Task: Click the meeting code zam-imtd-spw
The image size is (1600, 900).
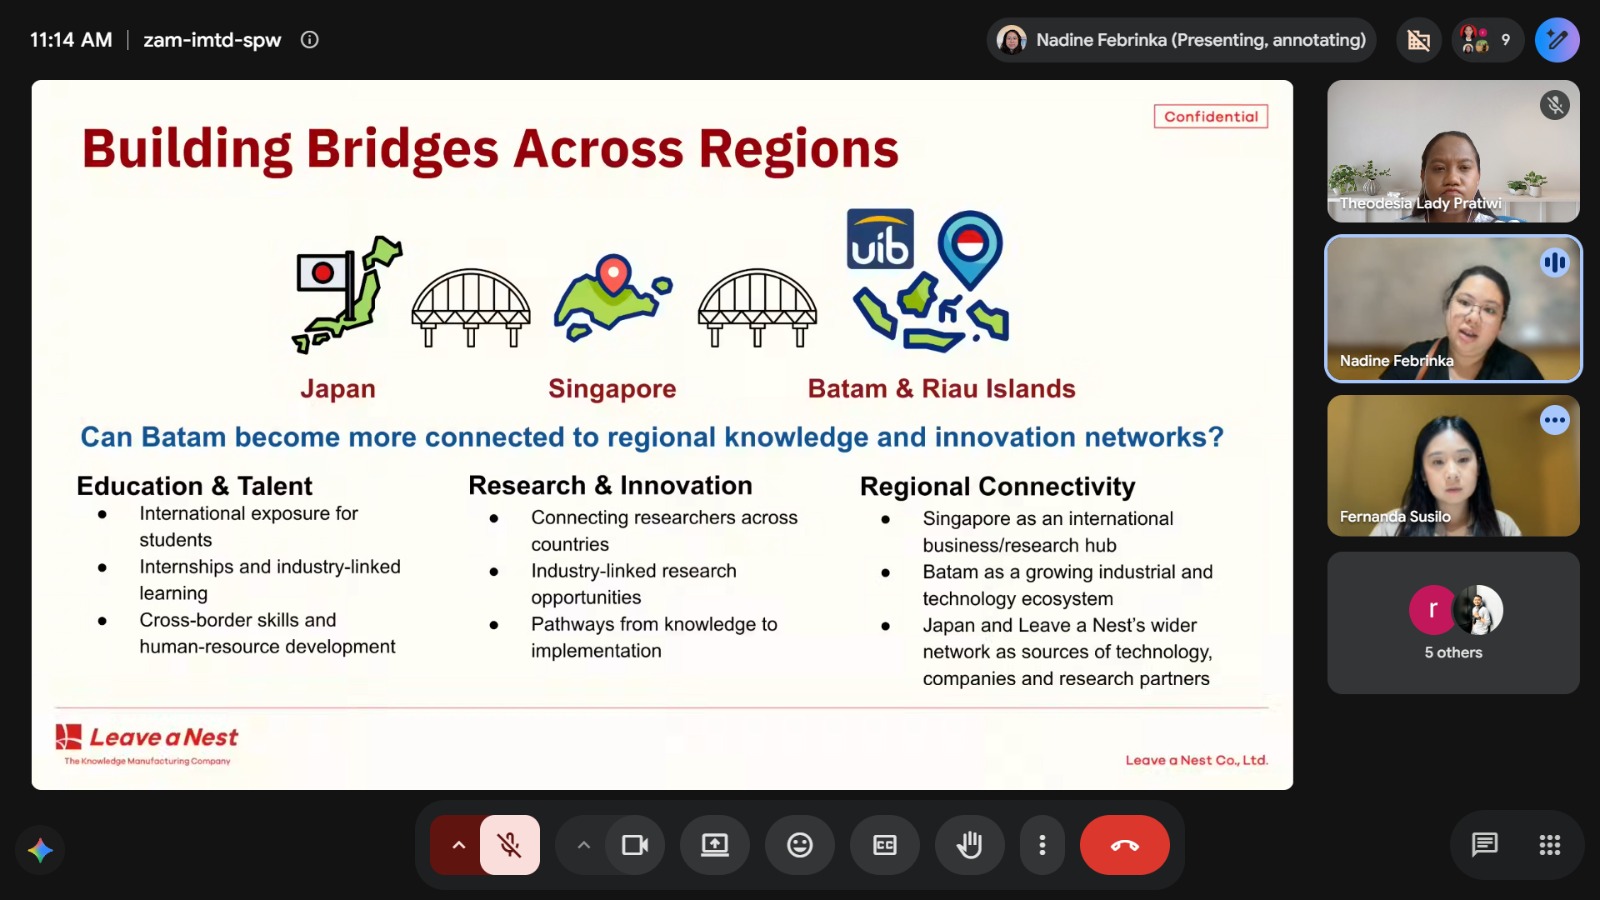Action: coord(212,40)
